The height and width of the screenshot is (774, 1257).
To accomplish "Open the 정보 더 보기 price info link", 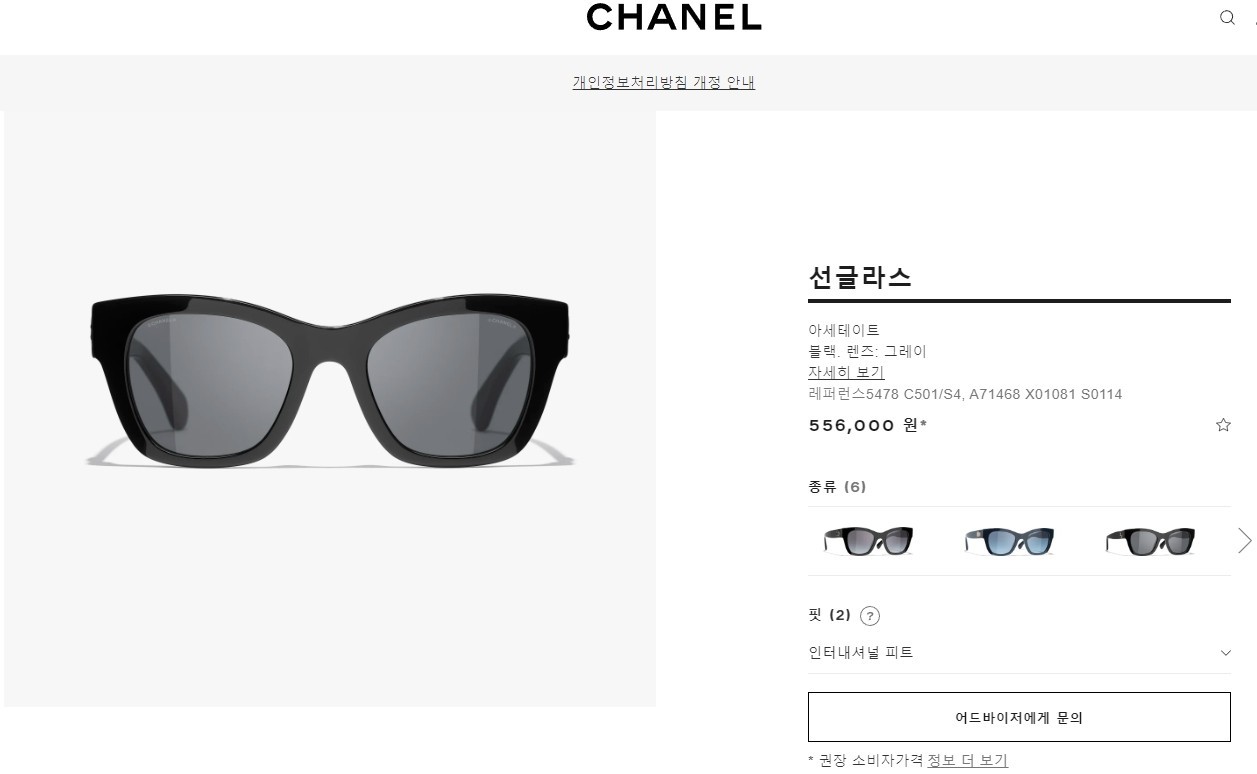I will pos(967,761).
